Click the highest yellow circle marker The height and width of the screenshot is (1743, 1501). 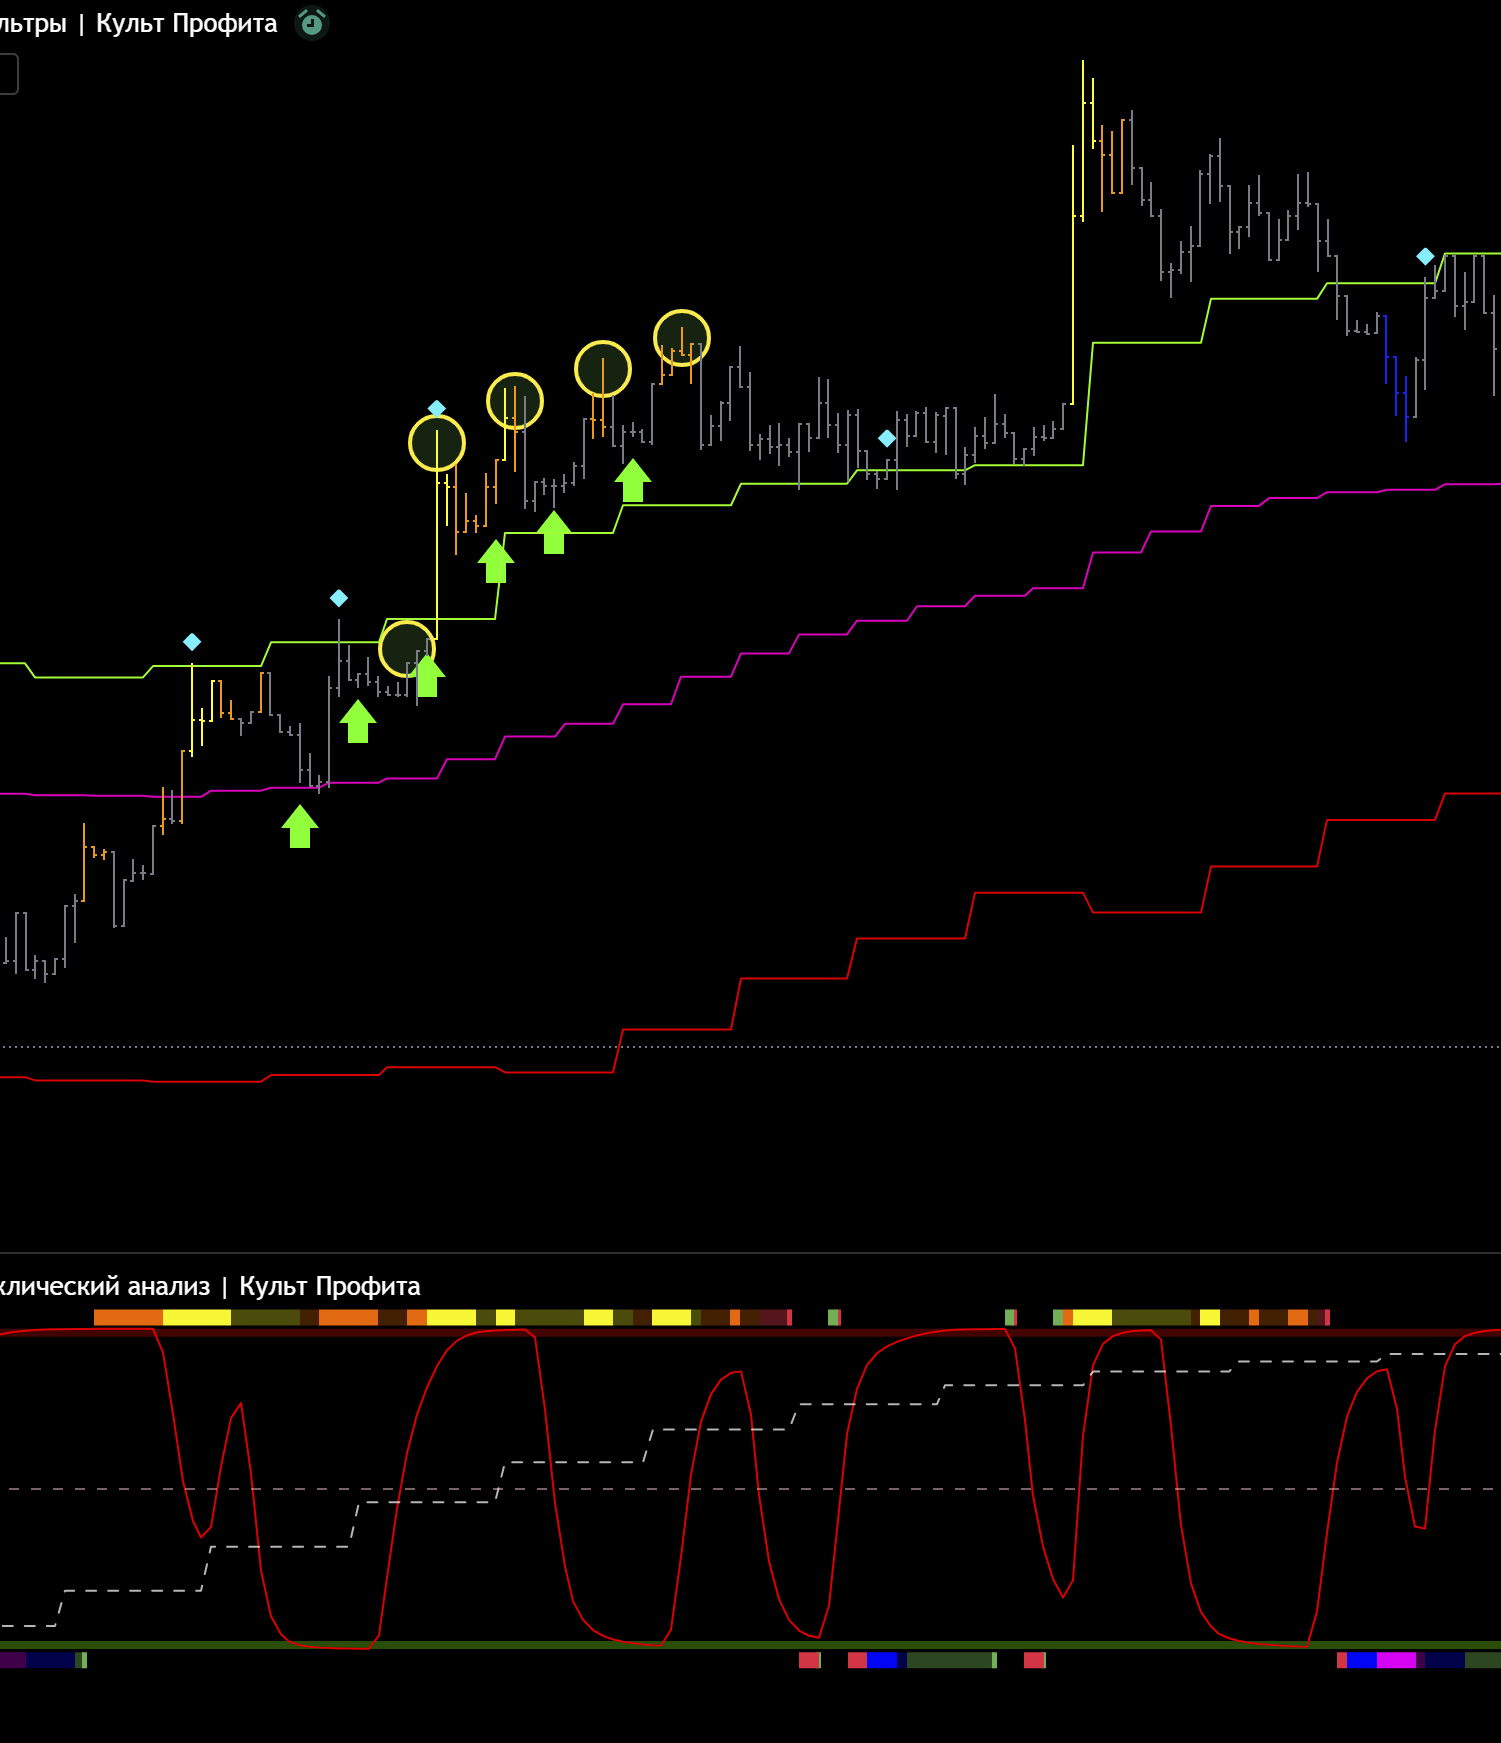[682, 338]
